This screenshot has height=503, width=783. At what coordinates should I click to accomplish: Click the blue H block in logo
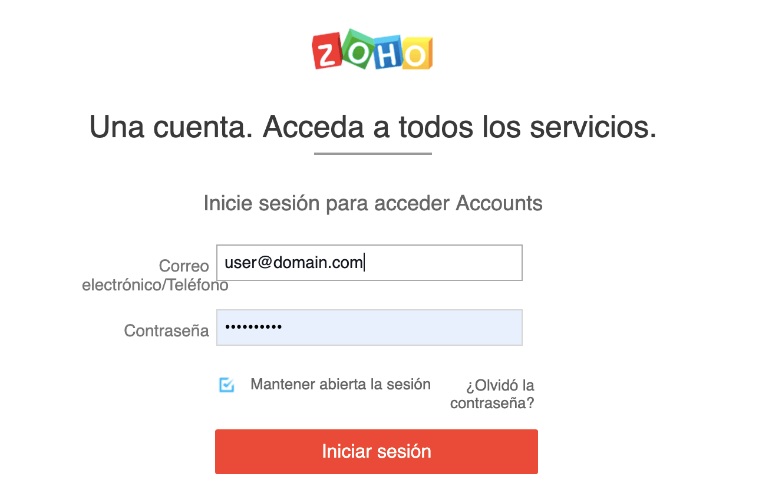[x=386, y=51]
